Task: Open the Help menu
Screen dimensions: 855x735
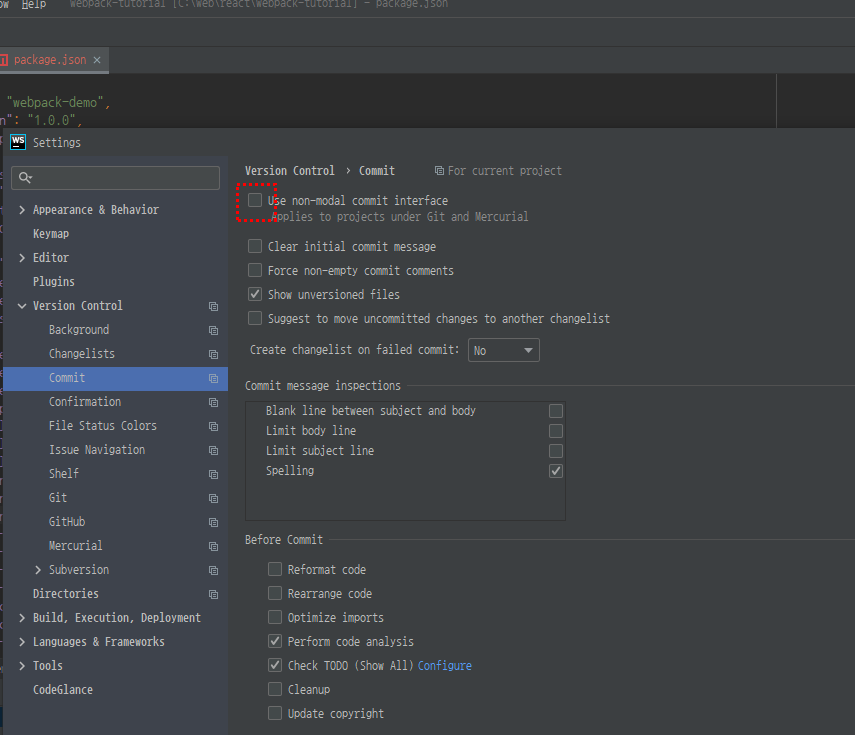Action: (34, 5)
